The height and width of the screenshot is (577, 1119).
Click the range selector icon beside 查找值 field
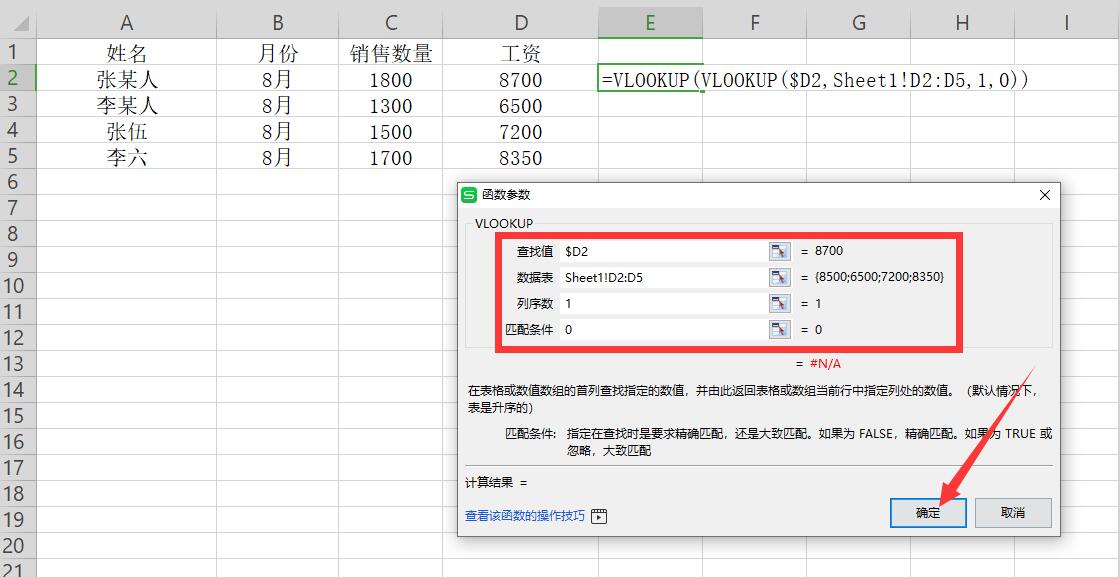coord(781,251)
